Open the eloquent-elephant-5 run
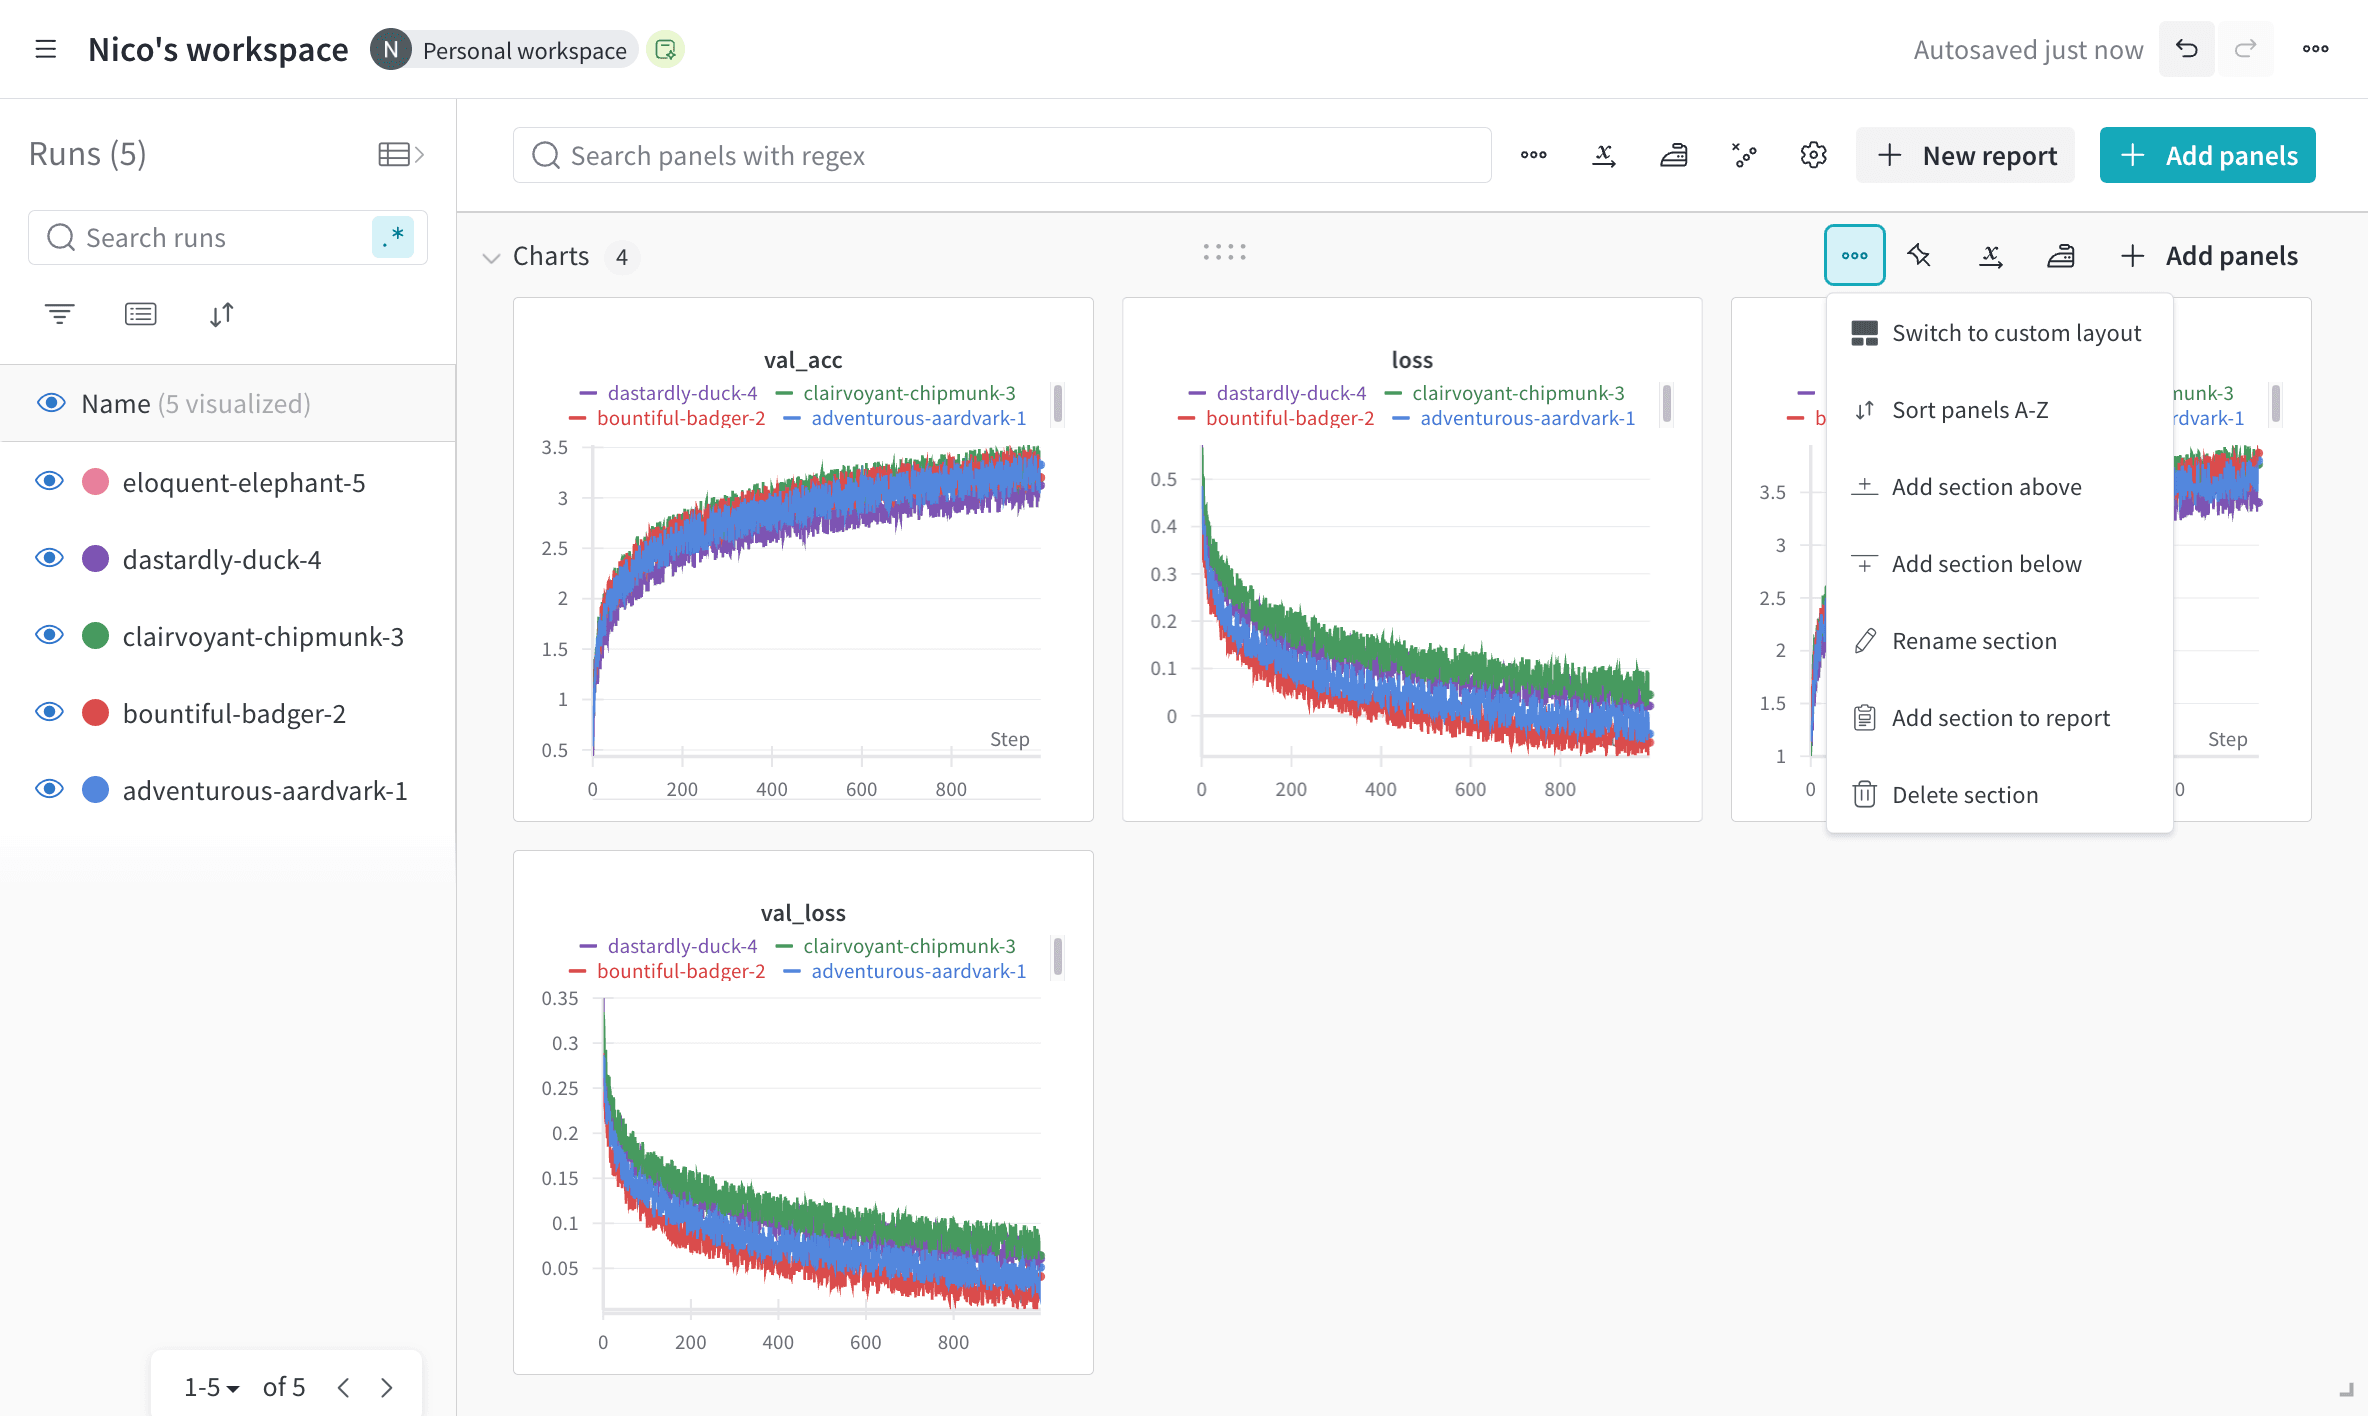This screenshot has width=2368, height=1416. (244, 482)
